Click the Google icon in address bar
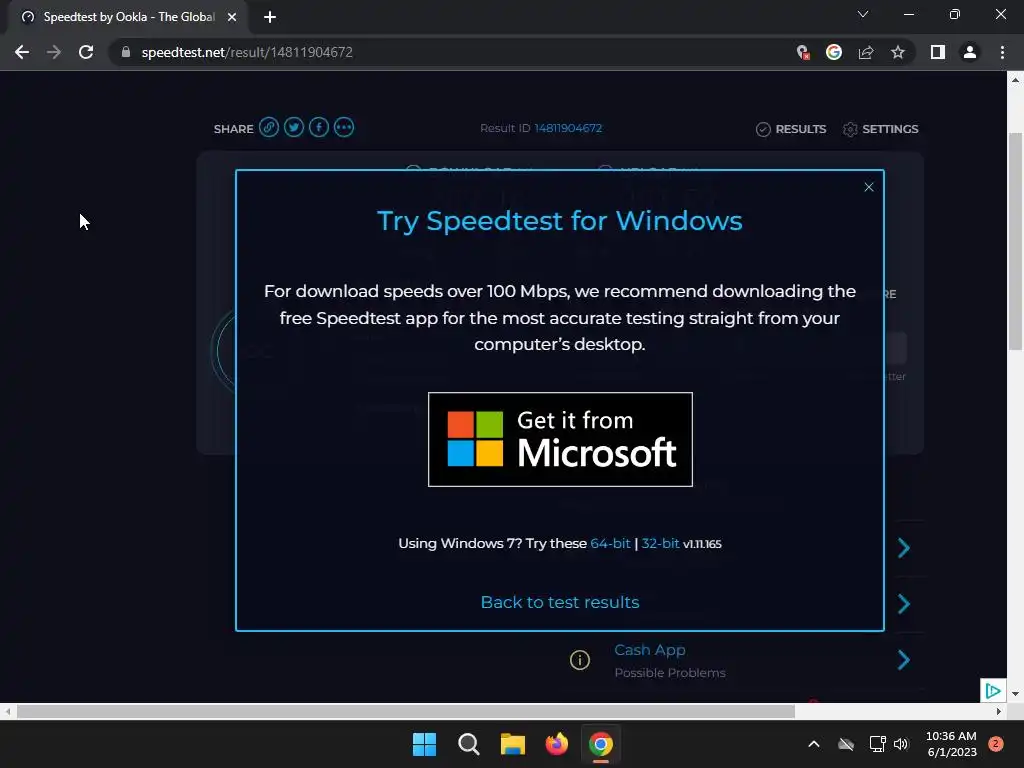1024x768 pixels. pos(834,52)
